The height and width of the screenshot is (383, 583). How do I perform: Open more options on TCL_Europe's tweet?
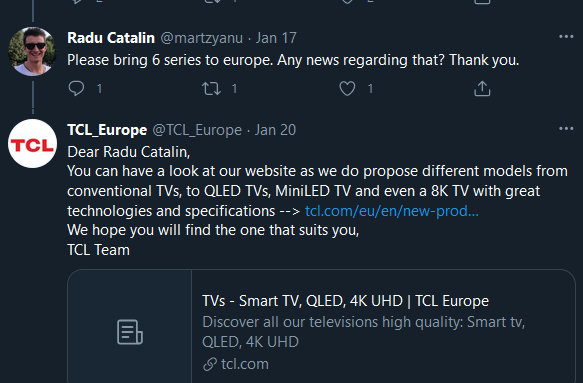tap(566, 129)
